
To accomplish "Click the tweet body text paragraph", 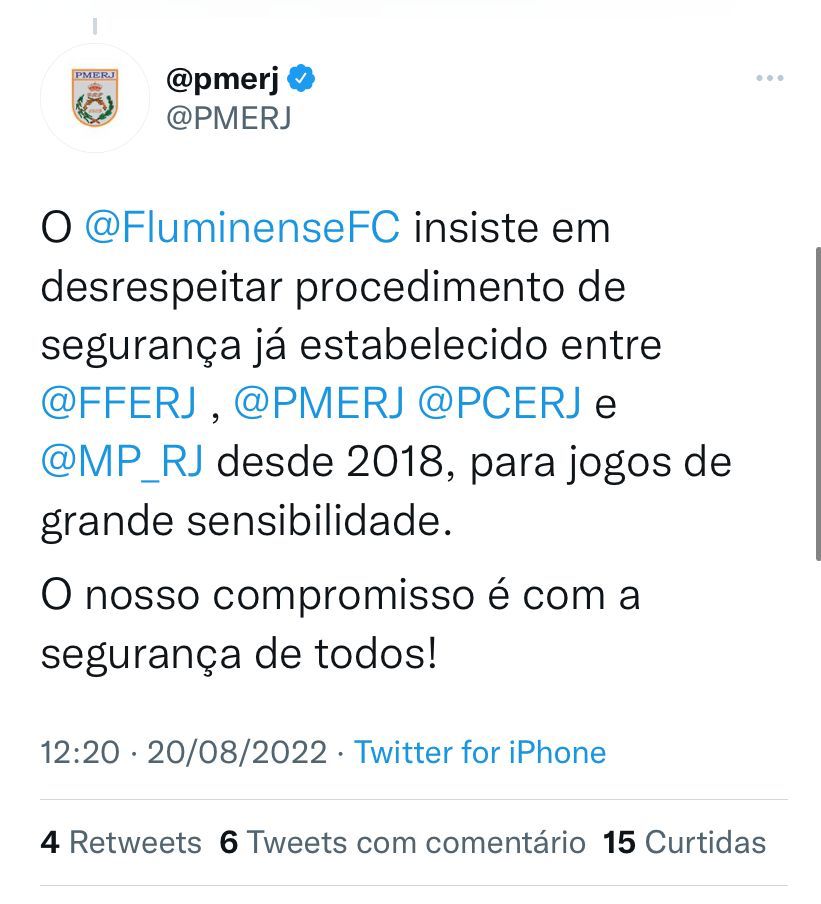I will 386,374.
